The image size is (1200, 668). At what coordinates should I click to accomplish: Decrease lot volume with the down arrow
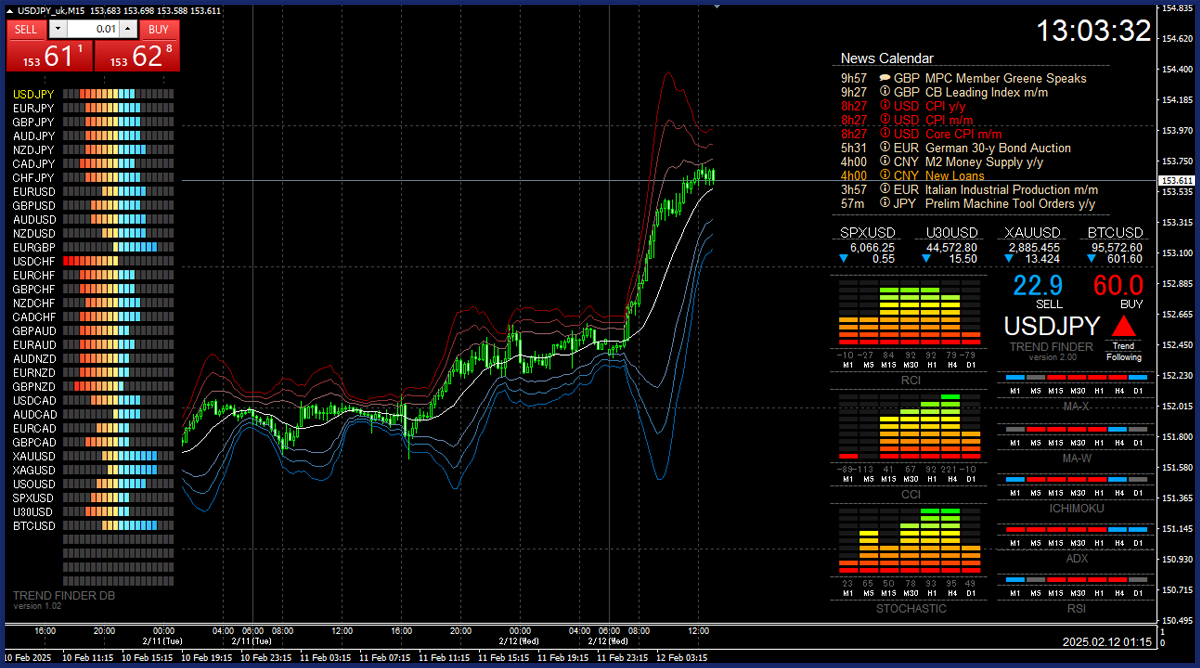point(57,30)
